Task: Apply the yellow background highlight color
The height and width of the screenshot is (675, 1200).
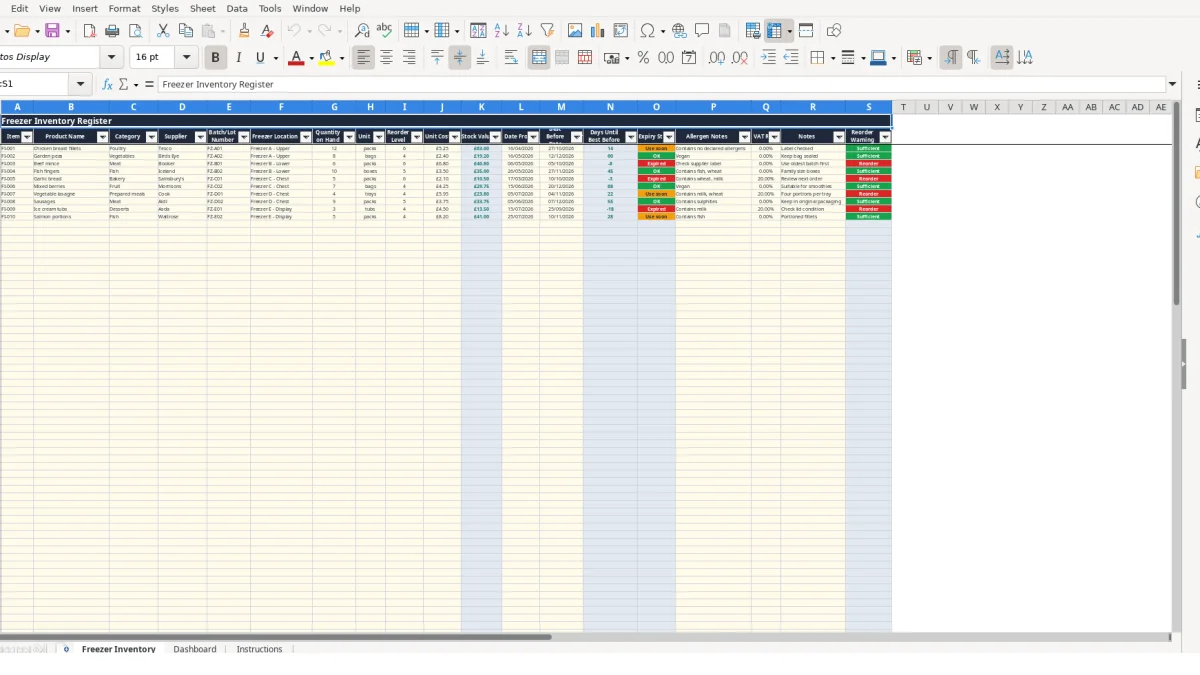Action: click(326, 58)
